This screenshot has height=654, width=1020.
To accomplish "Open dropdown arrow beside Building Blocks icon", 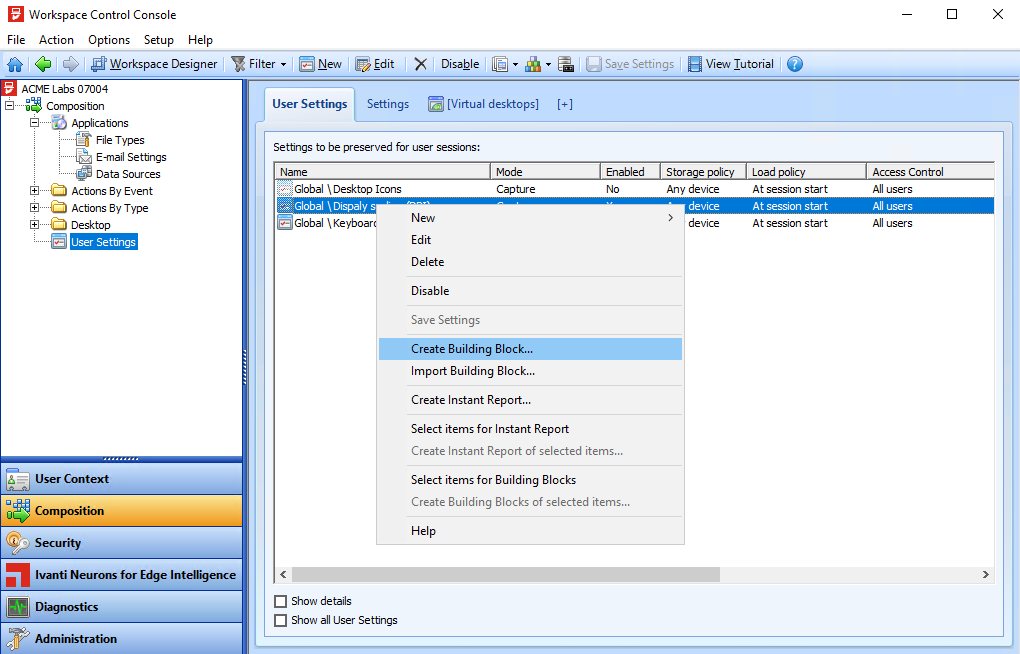I will click(x=548, y=64).
